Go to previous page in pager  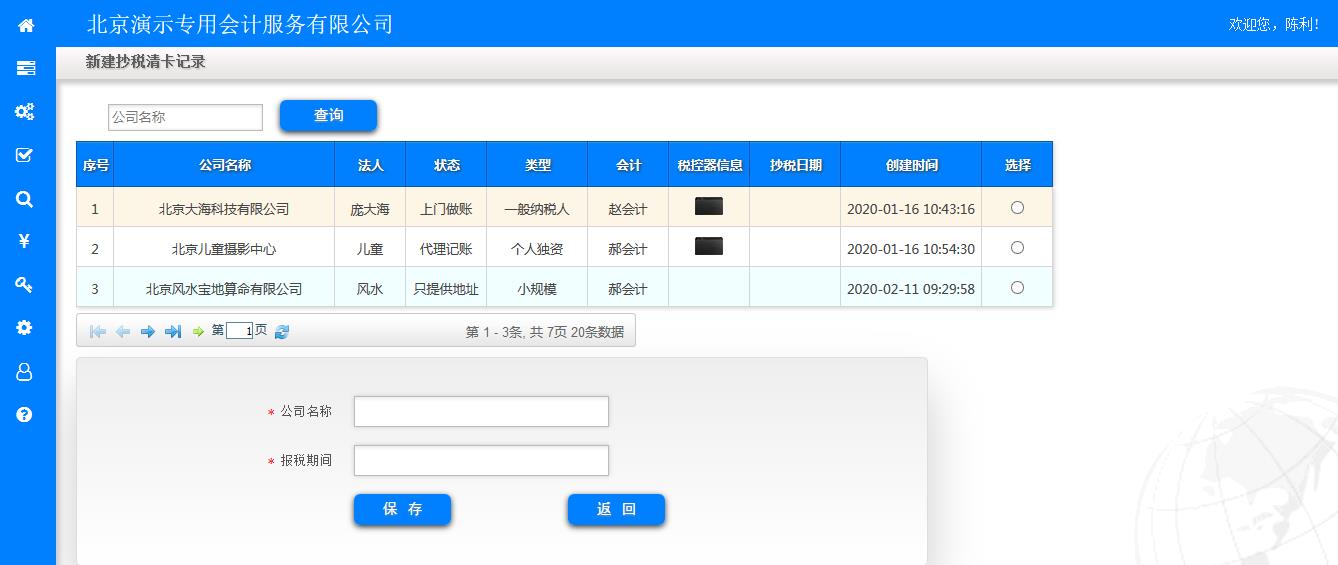tap(123, 331)
